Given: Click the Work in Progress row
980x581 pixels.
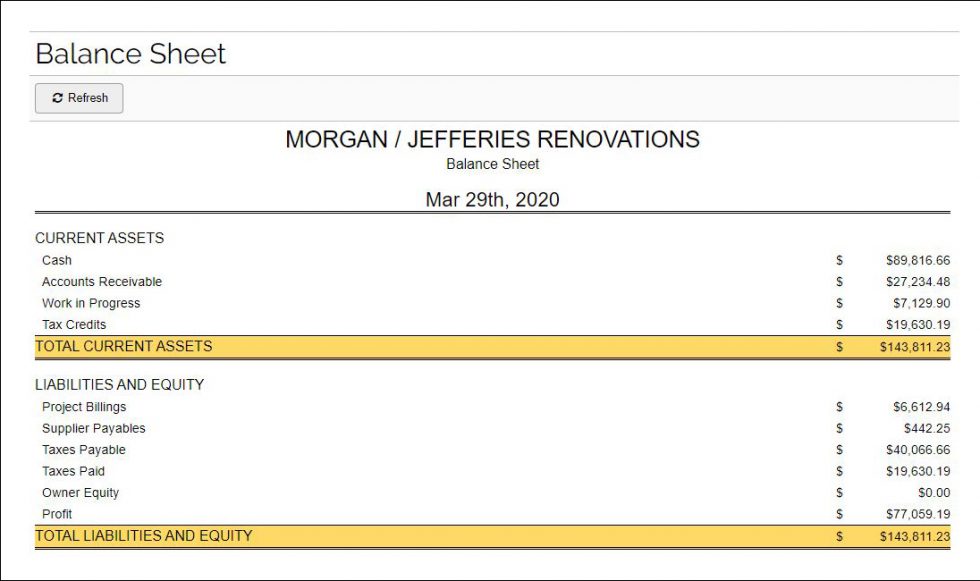Looking at the screenshot, I should coord(492,303).
